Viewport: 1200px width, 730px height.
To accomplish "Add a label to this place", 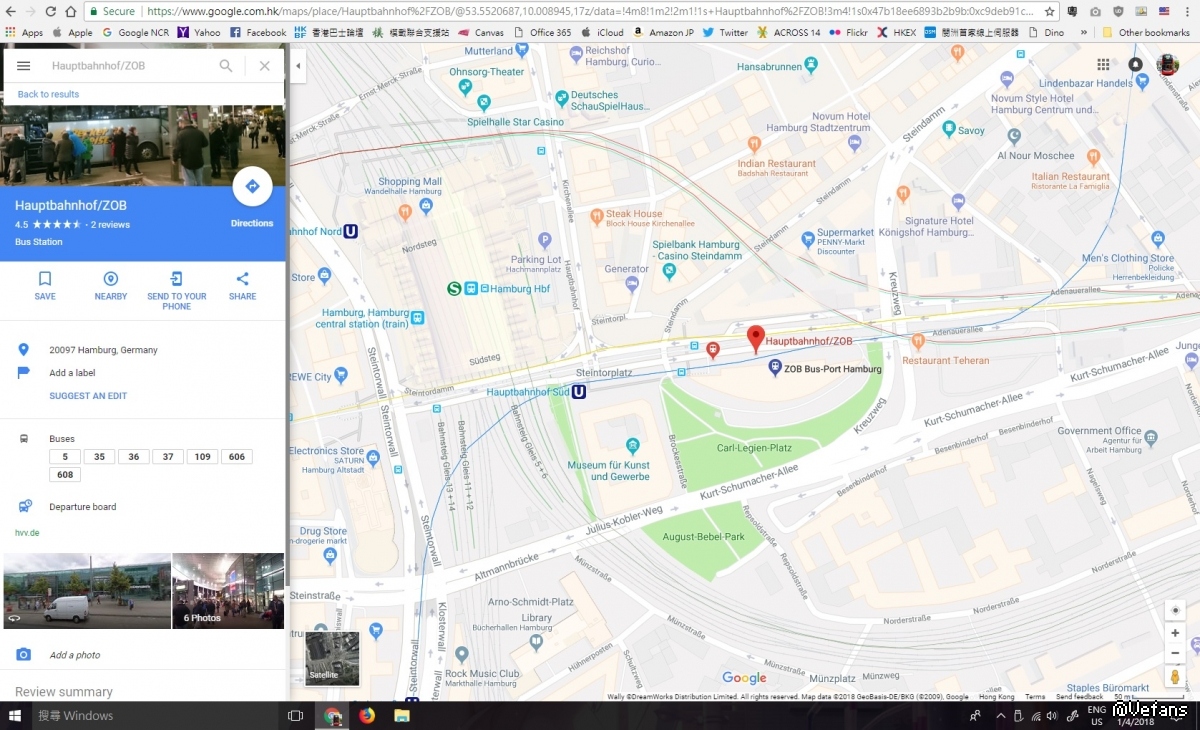I will pyautogui.click(x=72, y=373).
